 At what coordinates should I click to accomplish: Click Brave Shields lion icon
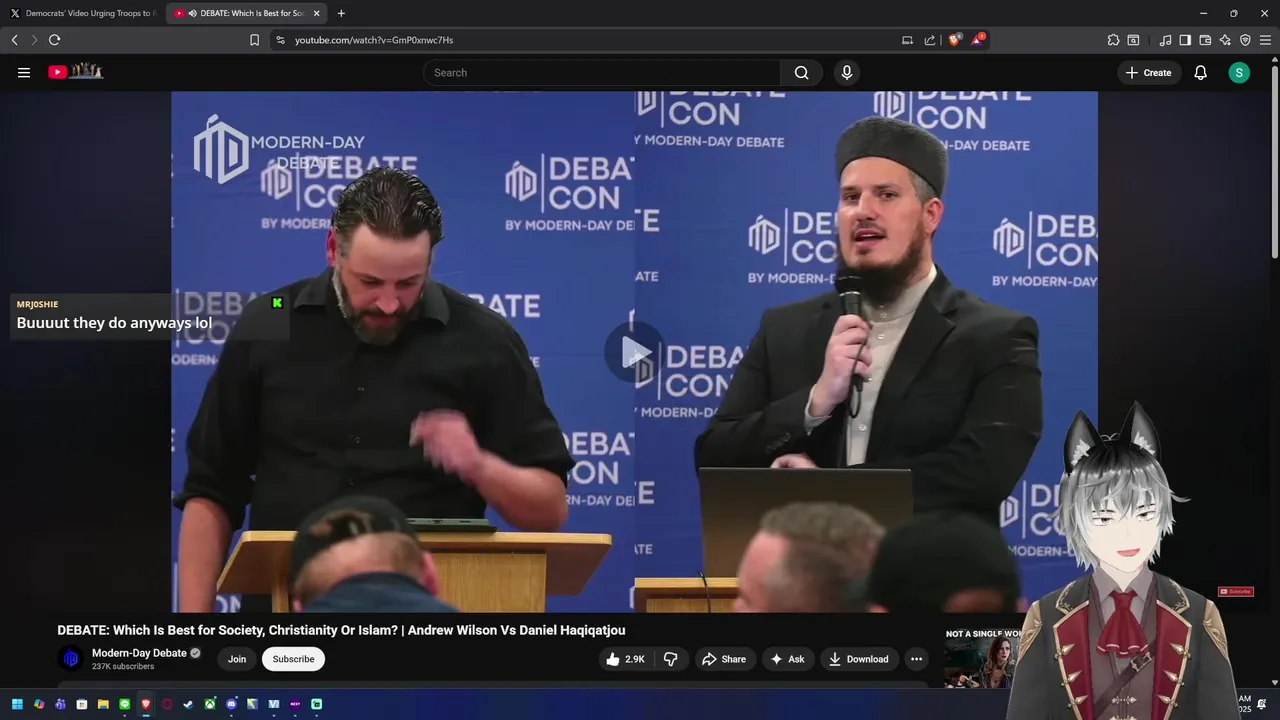click(954, 40)
